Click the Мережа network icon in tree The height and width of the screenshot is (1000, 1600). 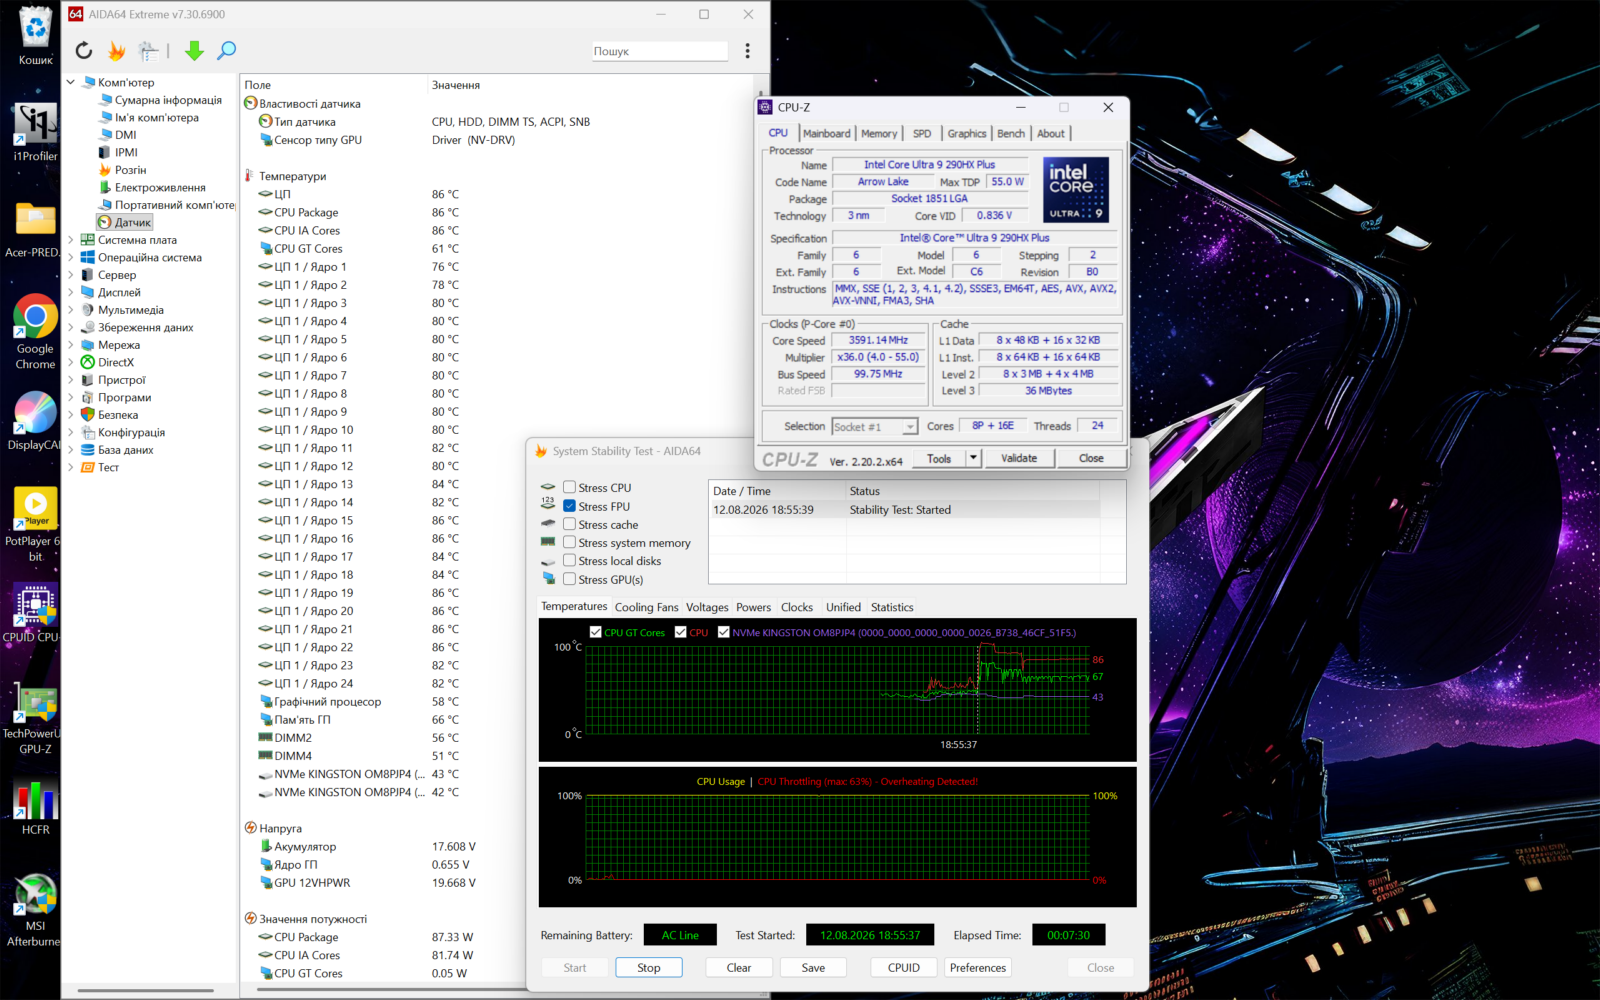click(x=88, y=345)
